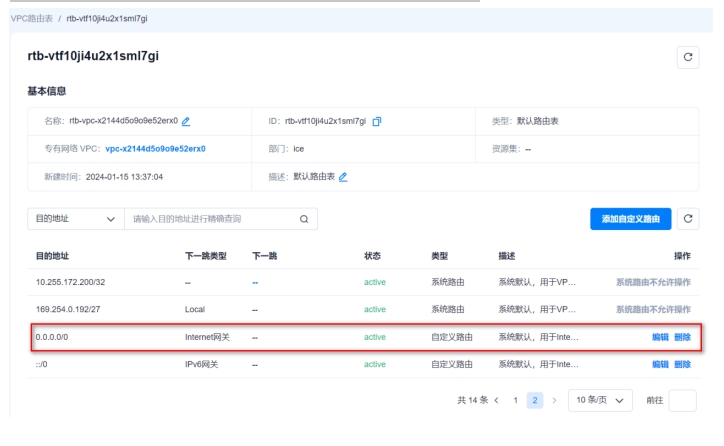Click the 0.0.0.0/0 destination cell

[52, 337]
